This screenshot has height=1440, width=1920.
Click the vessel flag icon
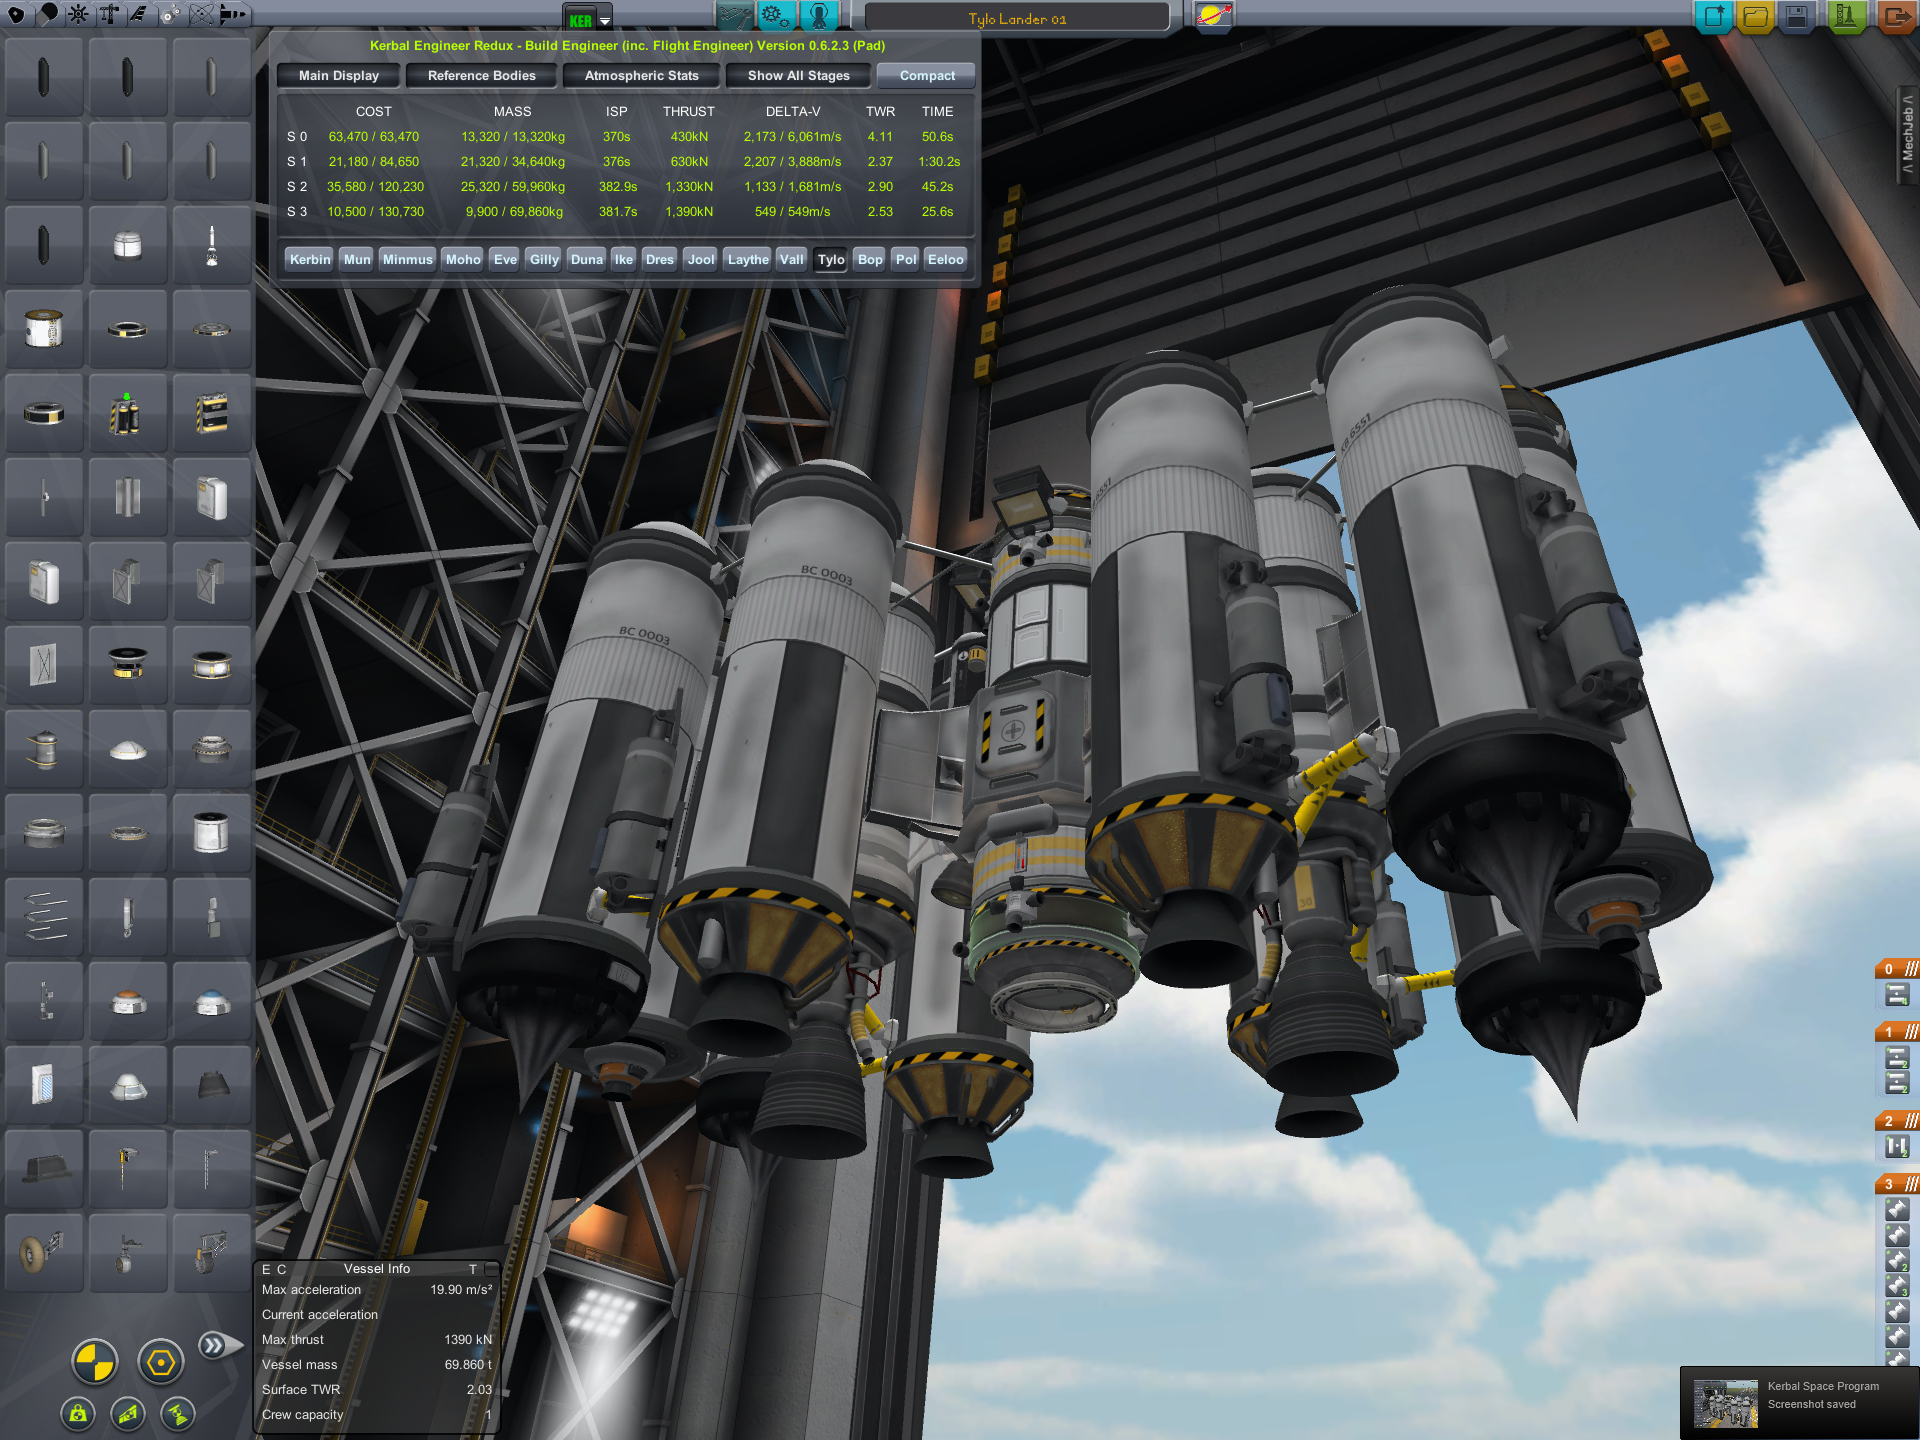(1214, 16)
